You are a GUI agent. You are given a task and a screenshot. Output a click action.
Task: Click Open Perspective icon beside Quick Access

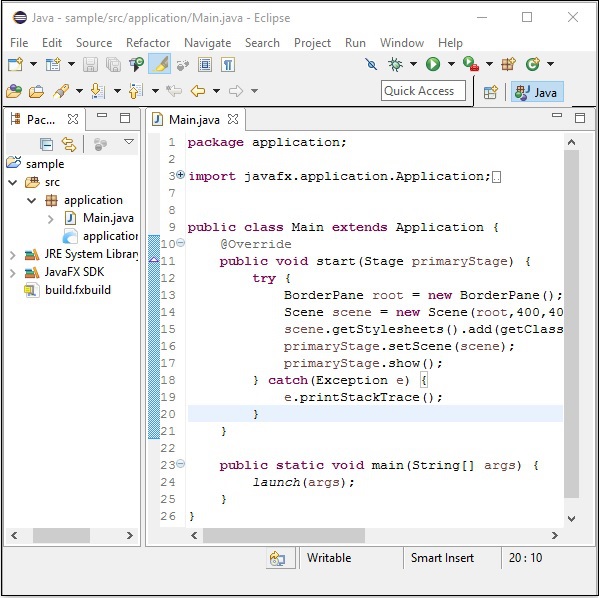coord(490,91)
